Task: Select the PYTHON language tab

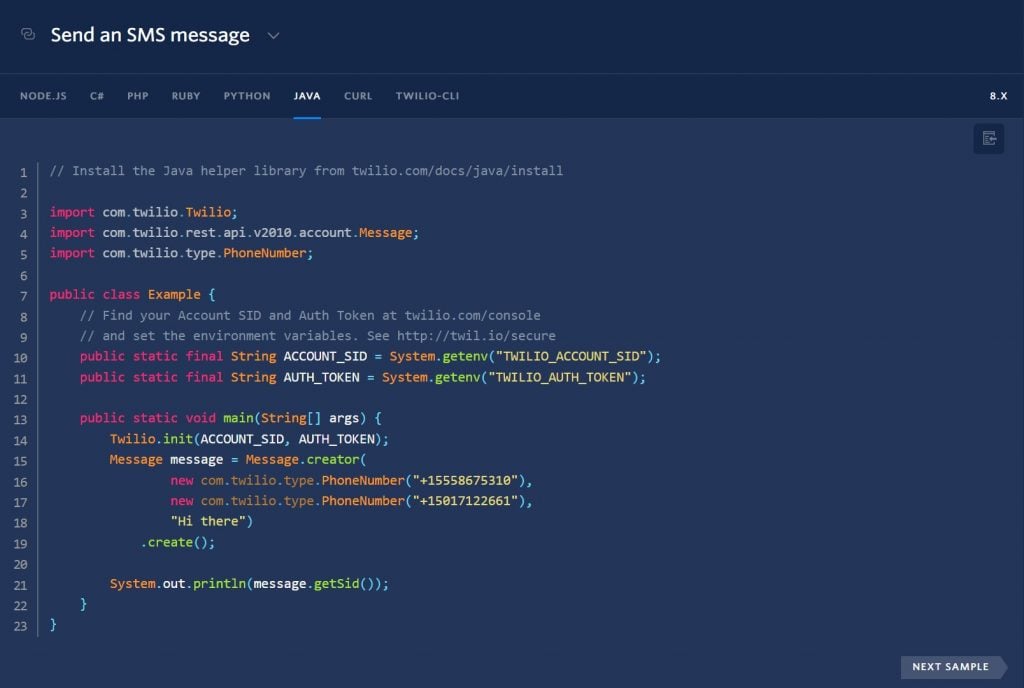Action: (x=246, y=96)
